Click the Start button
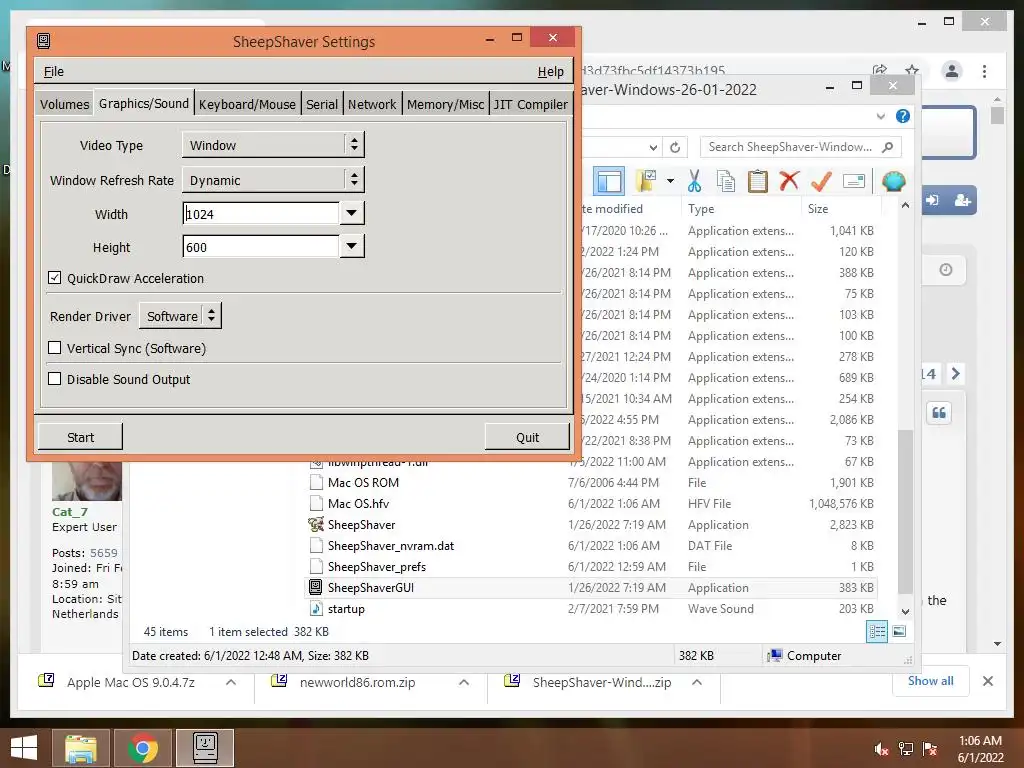 point(80,437)
